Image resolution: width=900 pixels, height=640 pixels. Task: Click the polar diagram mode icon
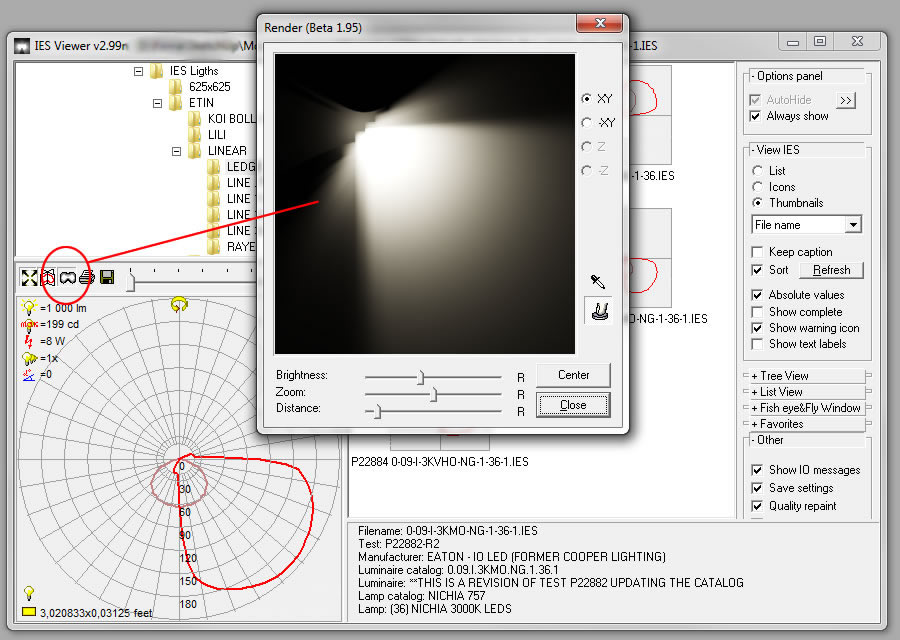48,277
